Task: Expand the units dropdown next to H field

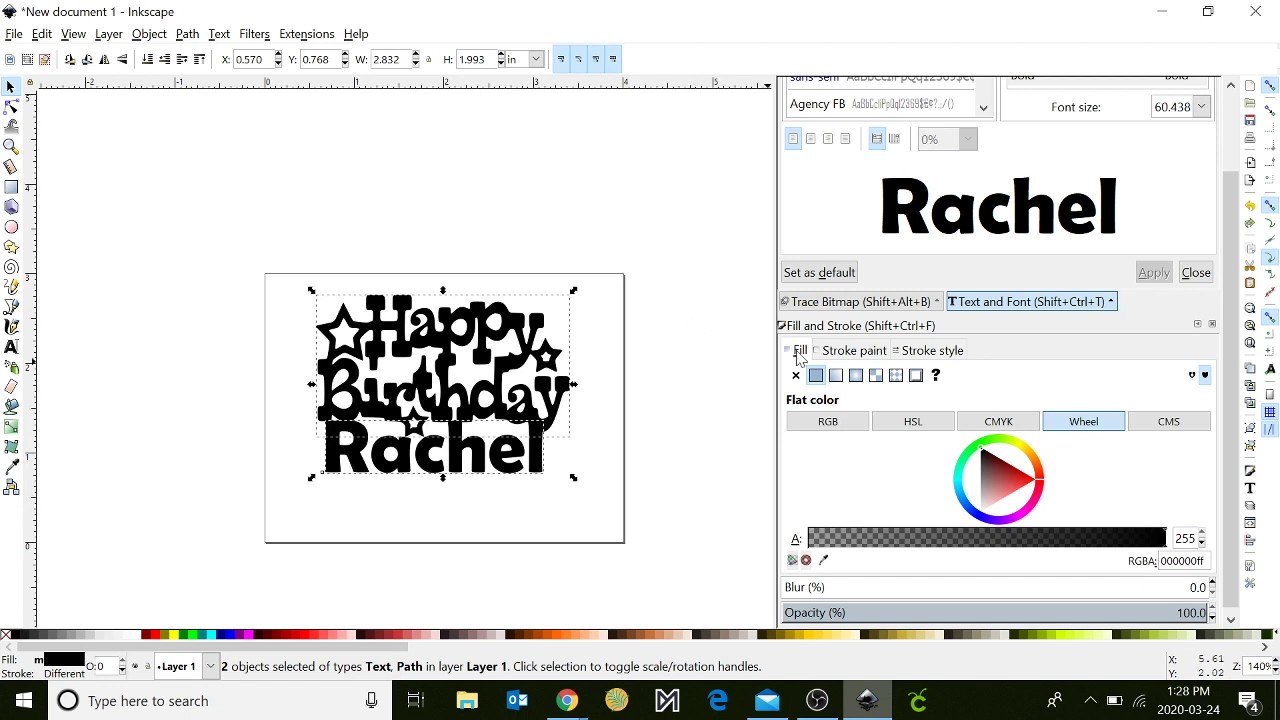Action: [536, 59]
